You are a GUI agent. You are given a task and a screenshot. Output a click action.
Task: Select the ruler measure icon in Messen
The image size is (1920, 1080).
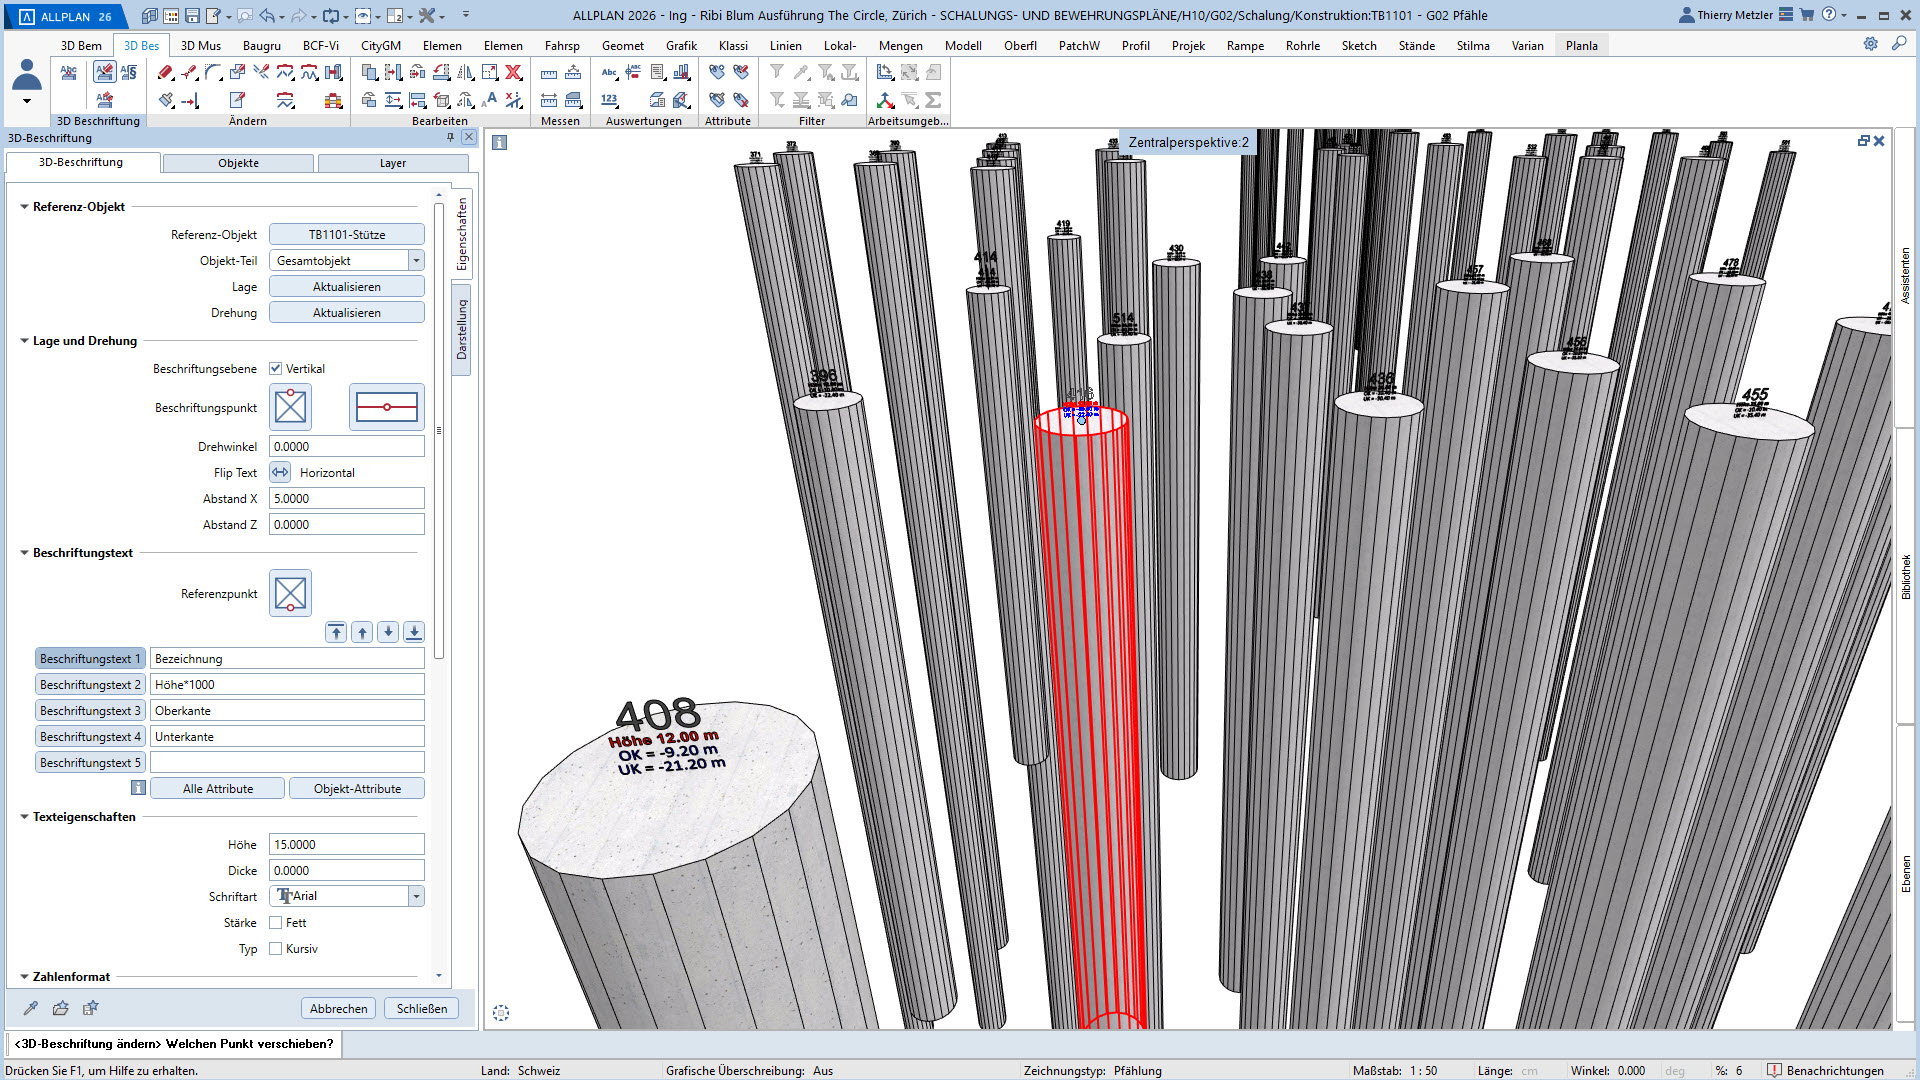[549, 73]
